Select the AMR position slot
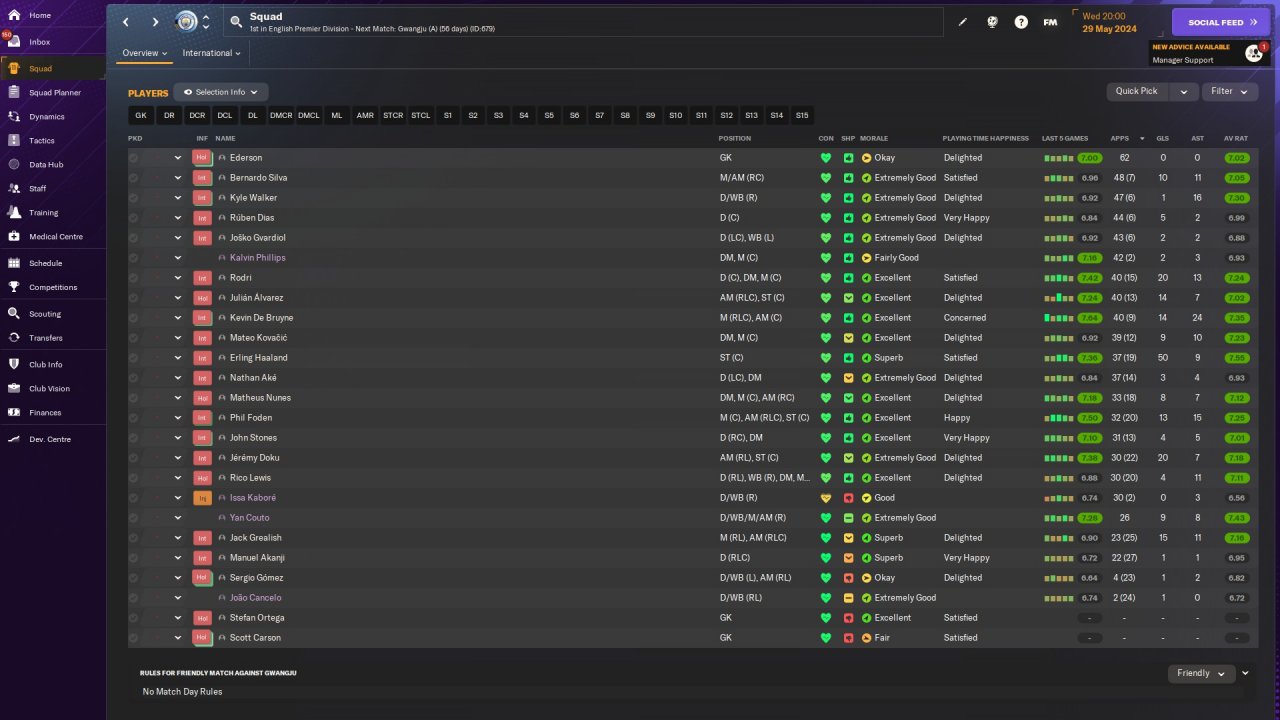Screen dimensions: 1280x720 [365, 116]
